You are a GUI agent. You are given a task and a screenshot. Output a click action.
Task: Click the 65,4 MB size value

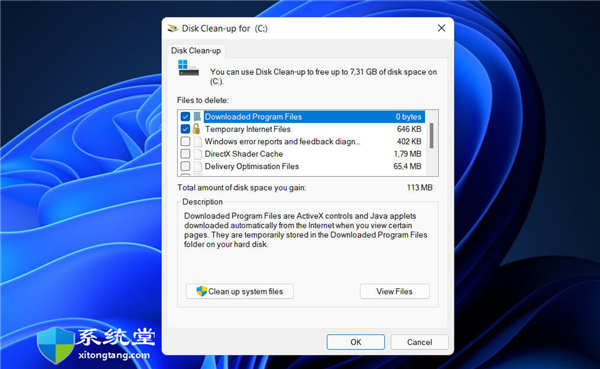pyautogui.click(x=408, y=167)
